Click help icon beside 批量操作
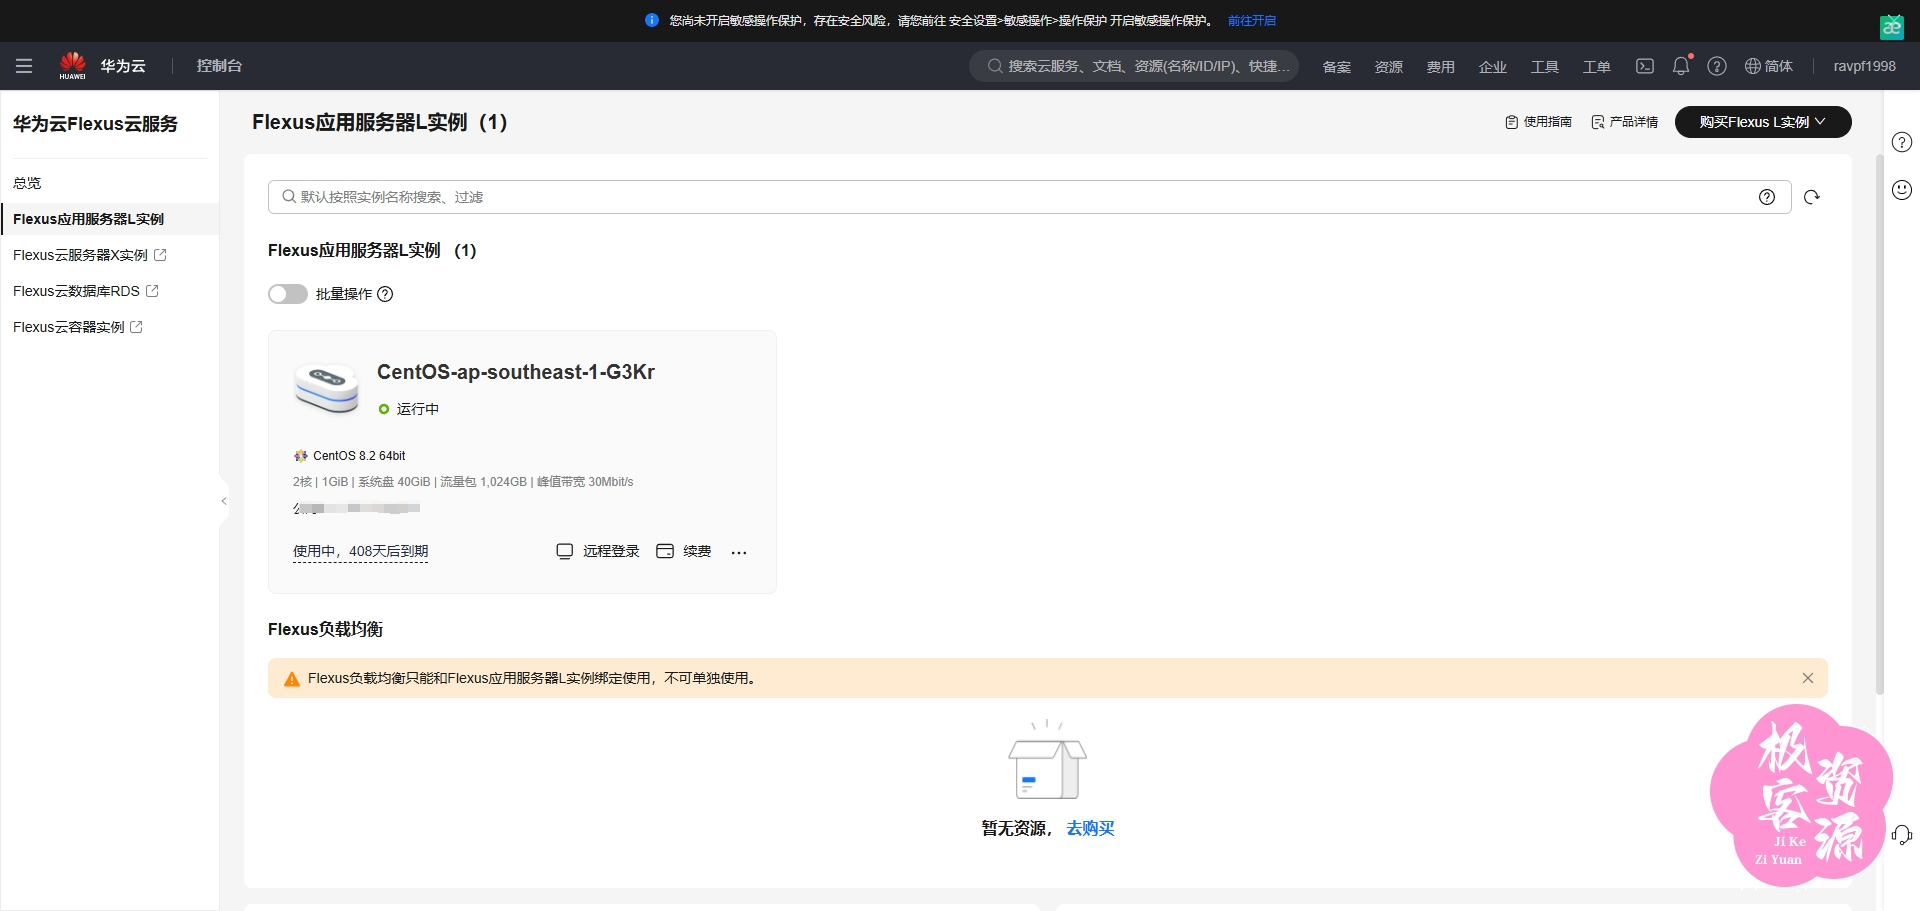This screenshot has height=911, width=1920. 385,294
